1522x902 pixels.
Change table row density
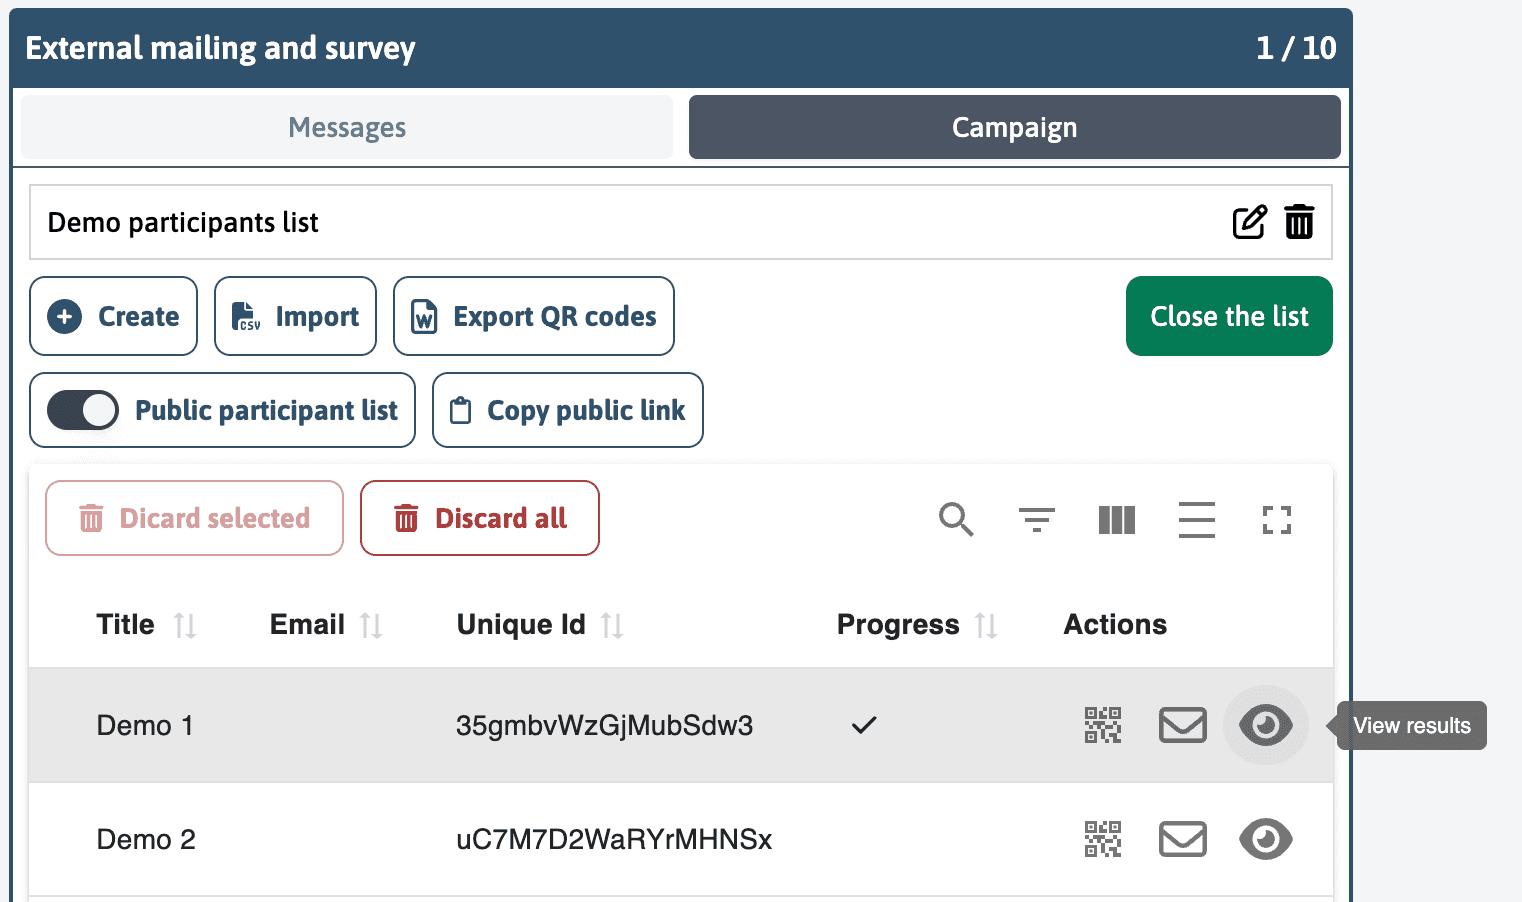(x=1196, y=519)
